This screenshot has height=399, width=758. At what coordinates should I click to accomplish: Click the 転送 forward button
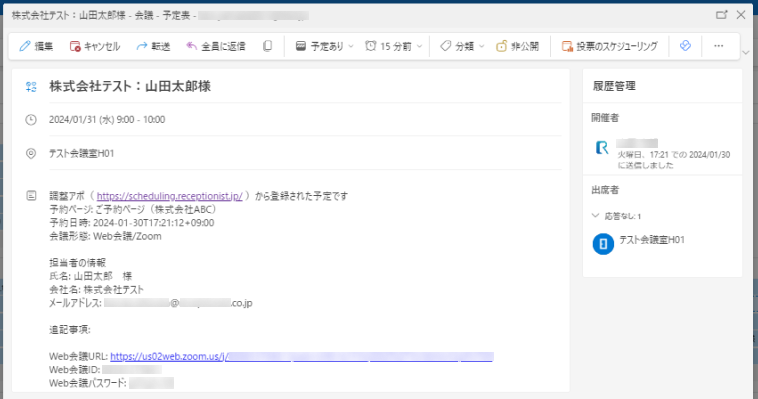tap(153, 46)
